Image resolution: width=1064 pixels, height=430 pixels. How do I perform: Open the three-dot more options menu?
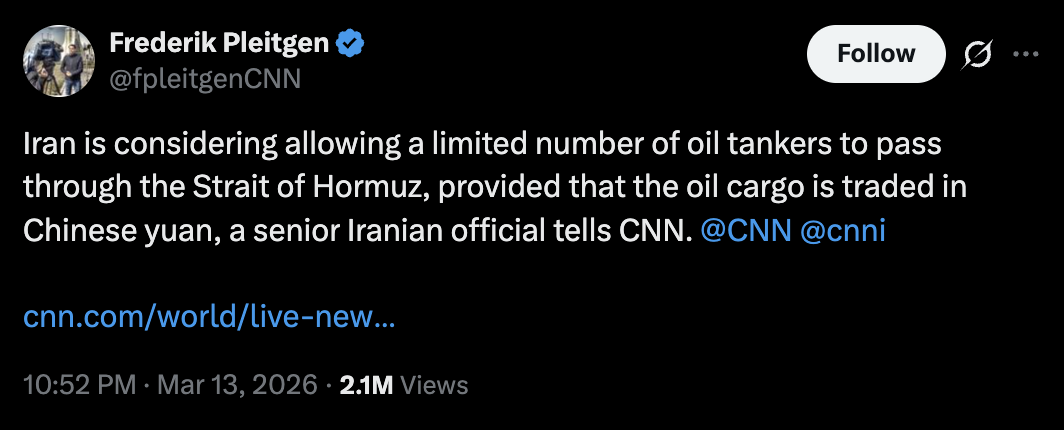1026,54
